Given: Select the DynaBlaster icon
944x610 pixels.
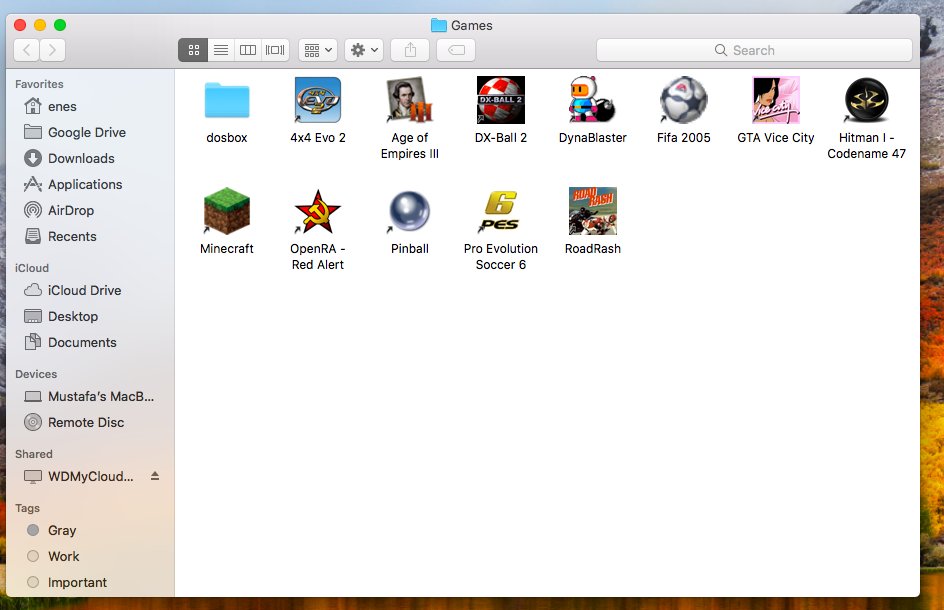Looking at the screenshot, I should point(592,100).
